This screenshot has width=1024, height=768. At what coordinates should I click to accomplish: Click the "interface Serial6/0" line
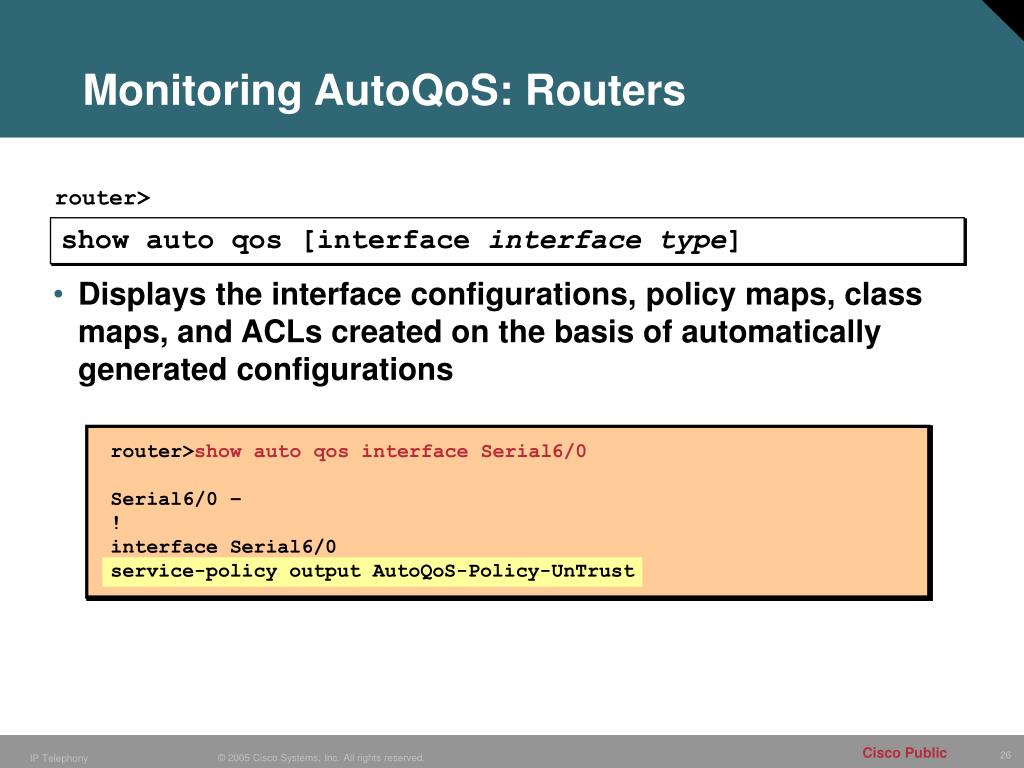coord(223,547)
